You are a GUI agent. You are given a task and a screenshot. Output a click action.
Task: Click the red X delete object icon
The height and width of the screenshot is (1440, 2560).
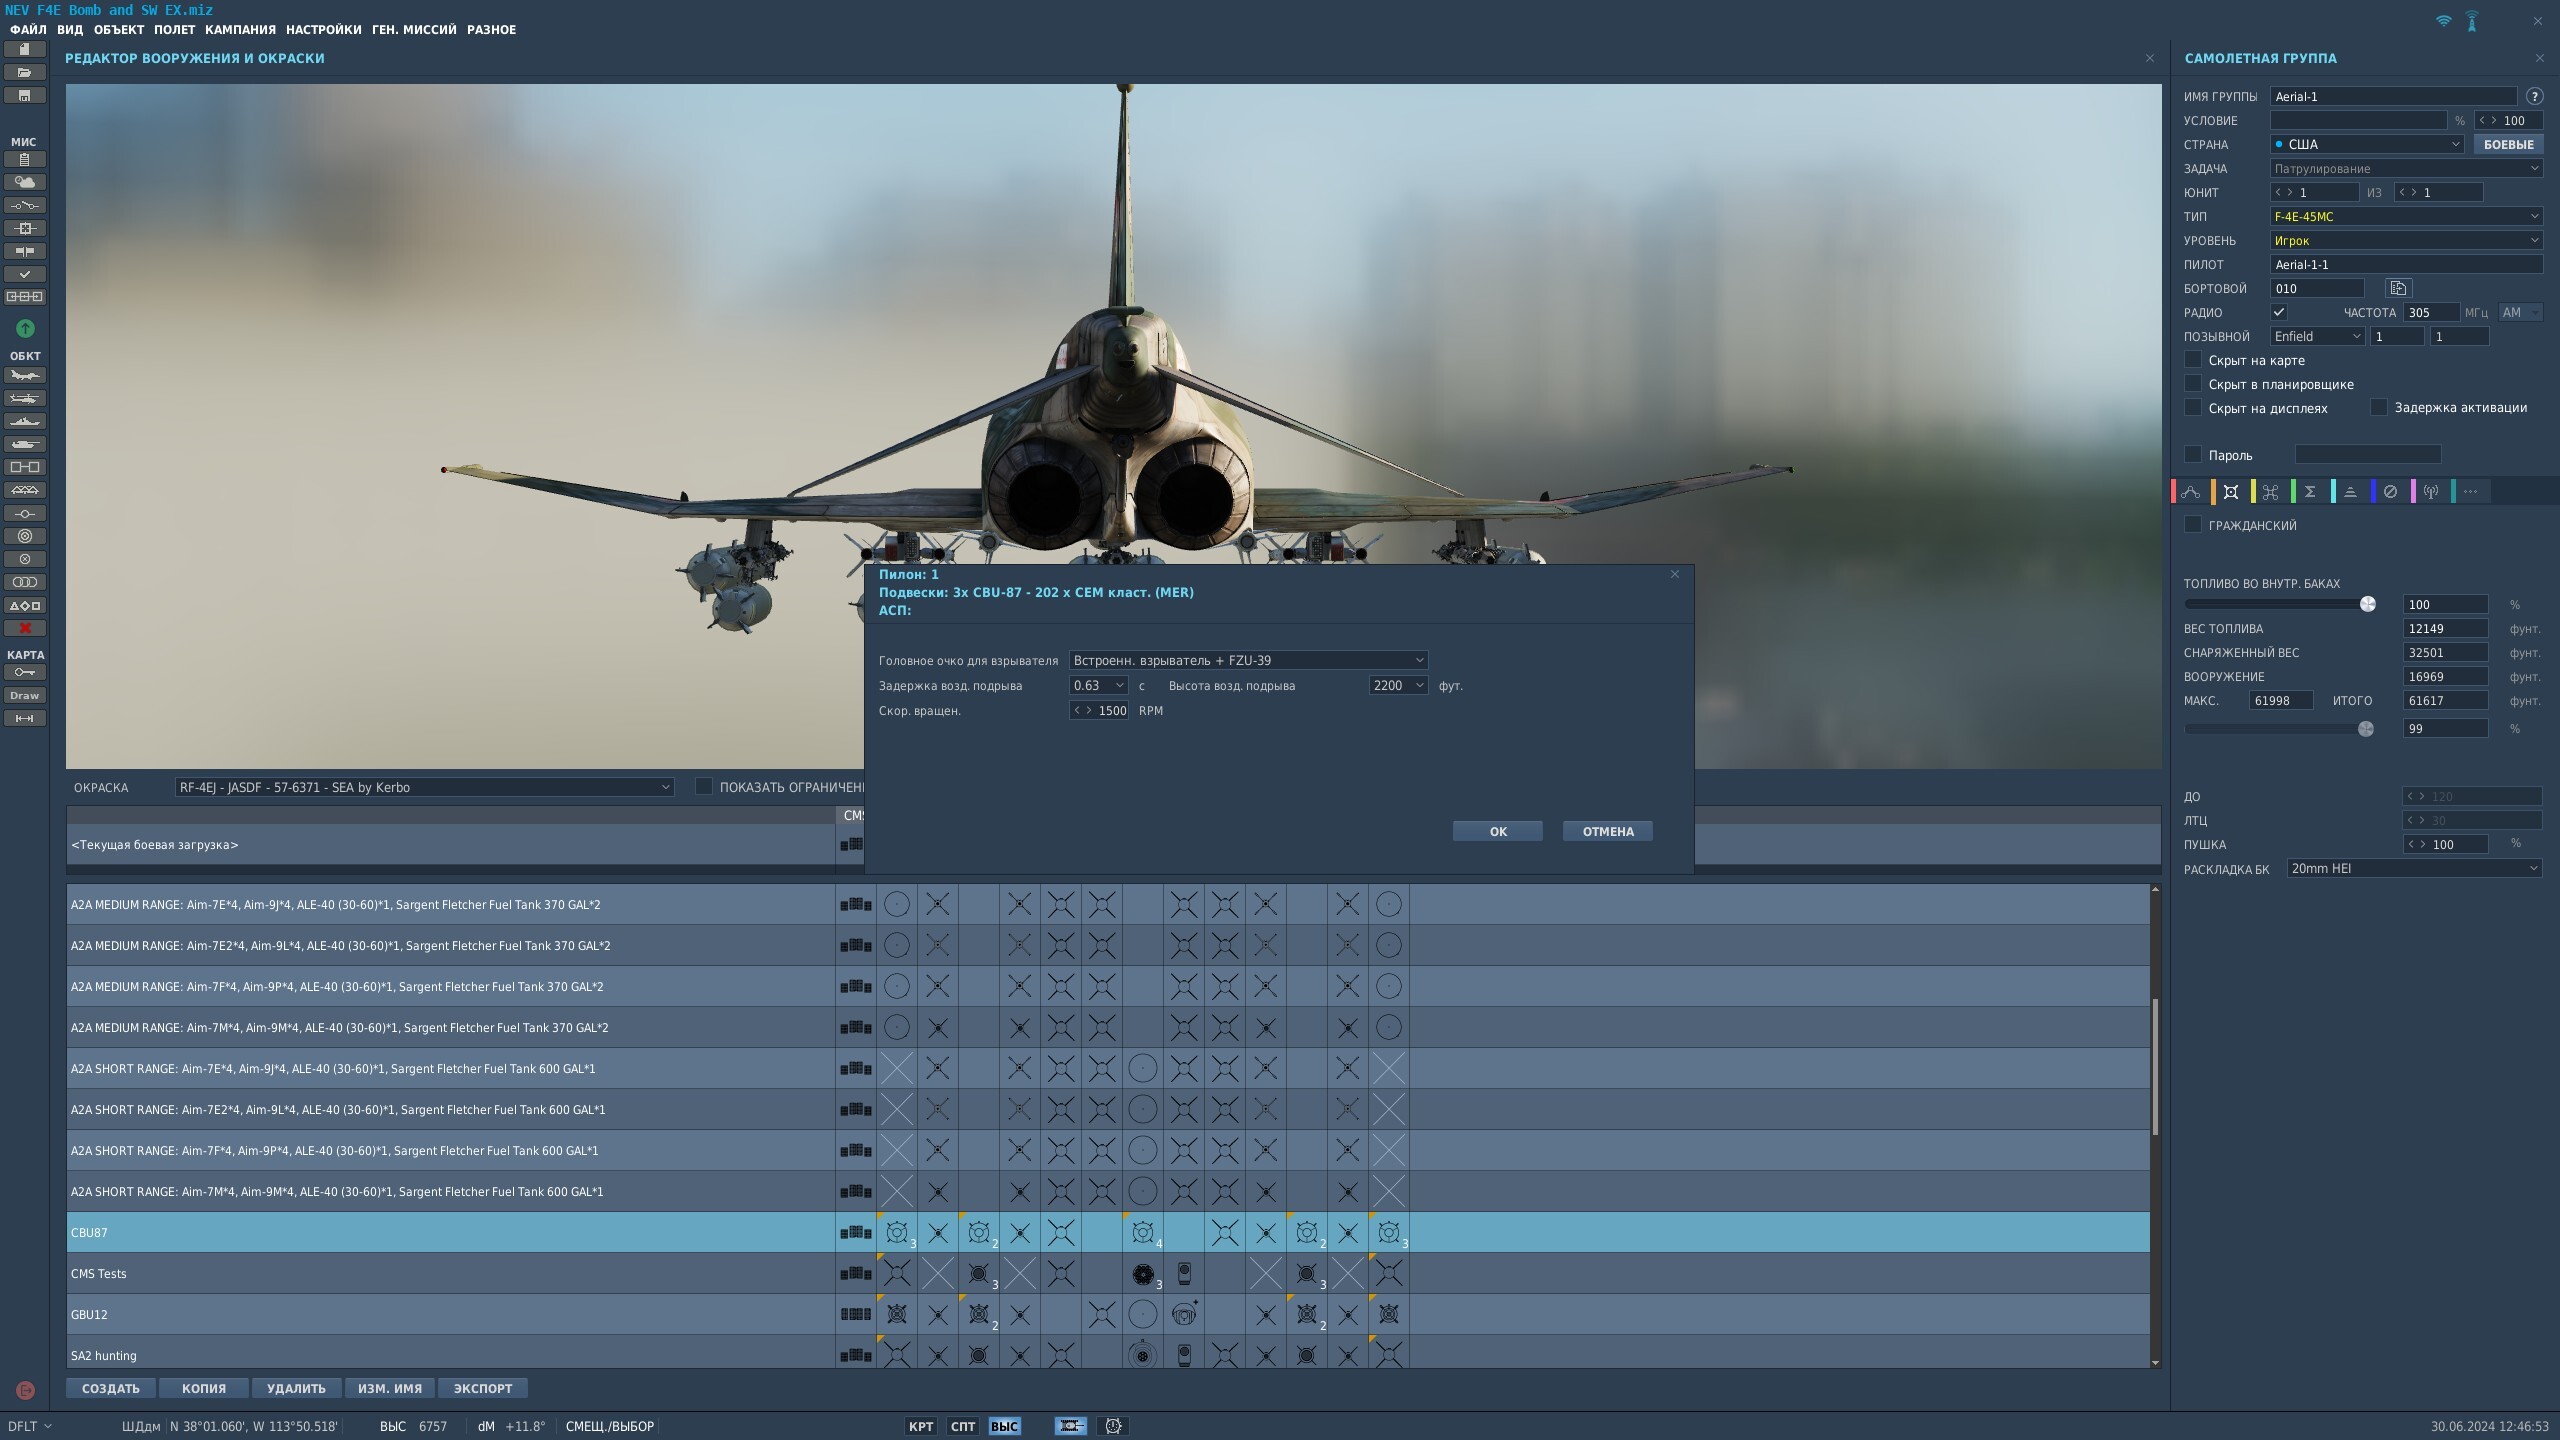pyautogui.click(x=25, y=628)
